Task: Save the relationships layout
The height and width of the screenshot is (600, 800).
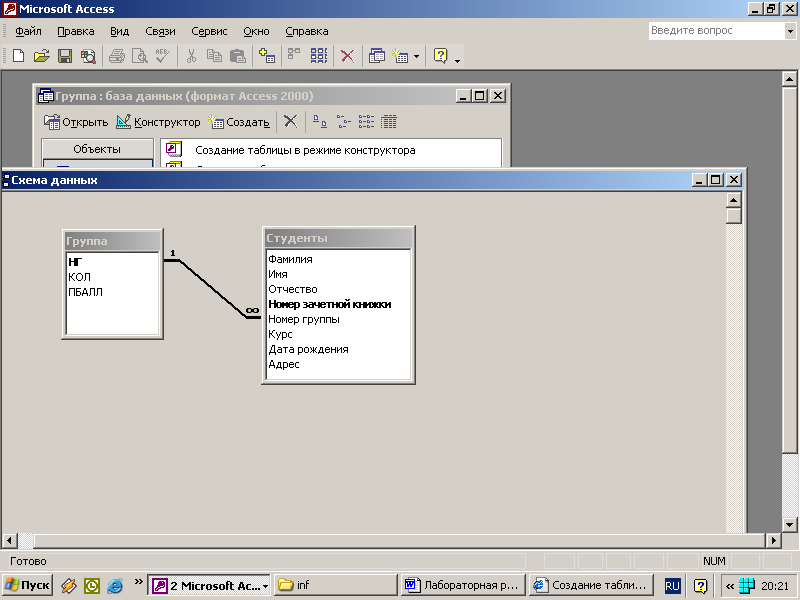Action: [x=65, y=56]
